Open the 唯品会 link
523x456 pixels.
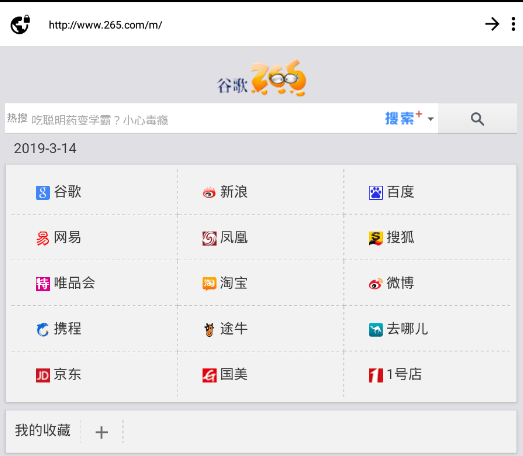[74, 283]
